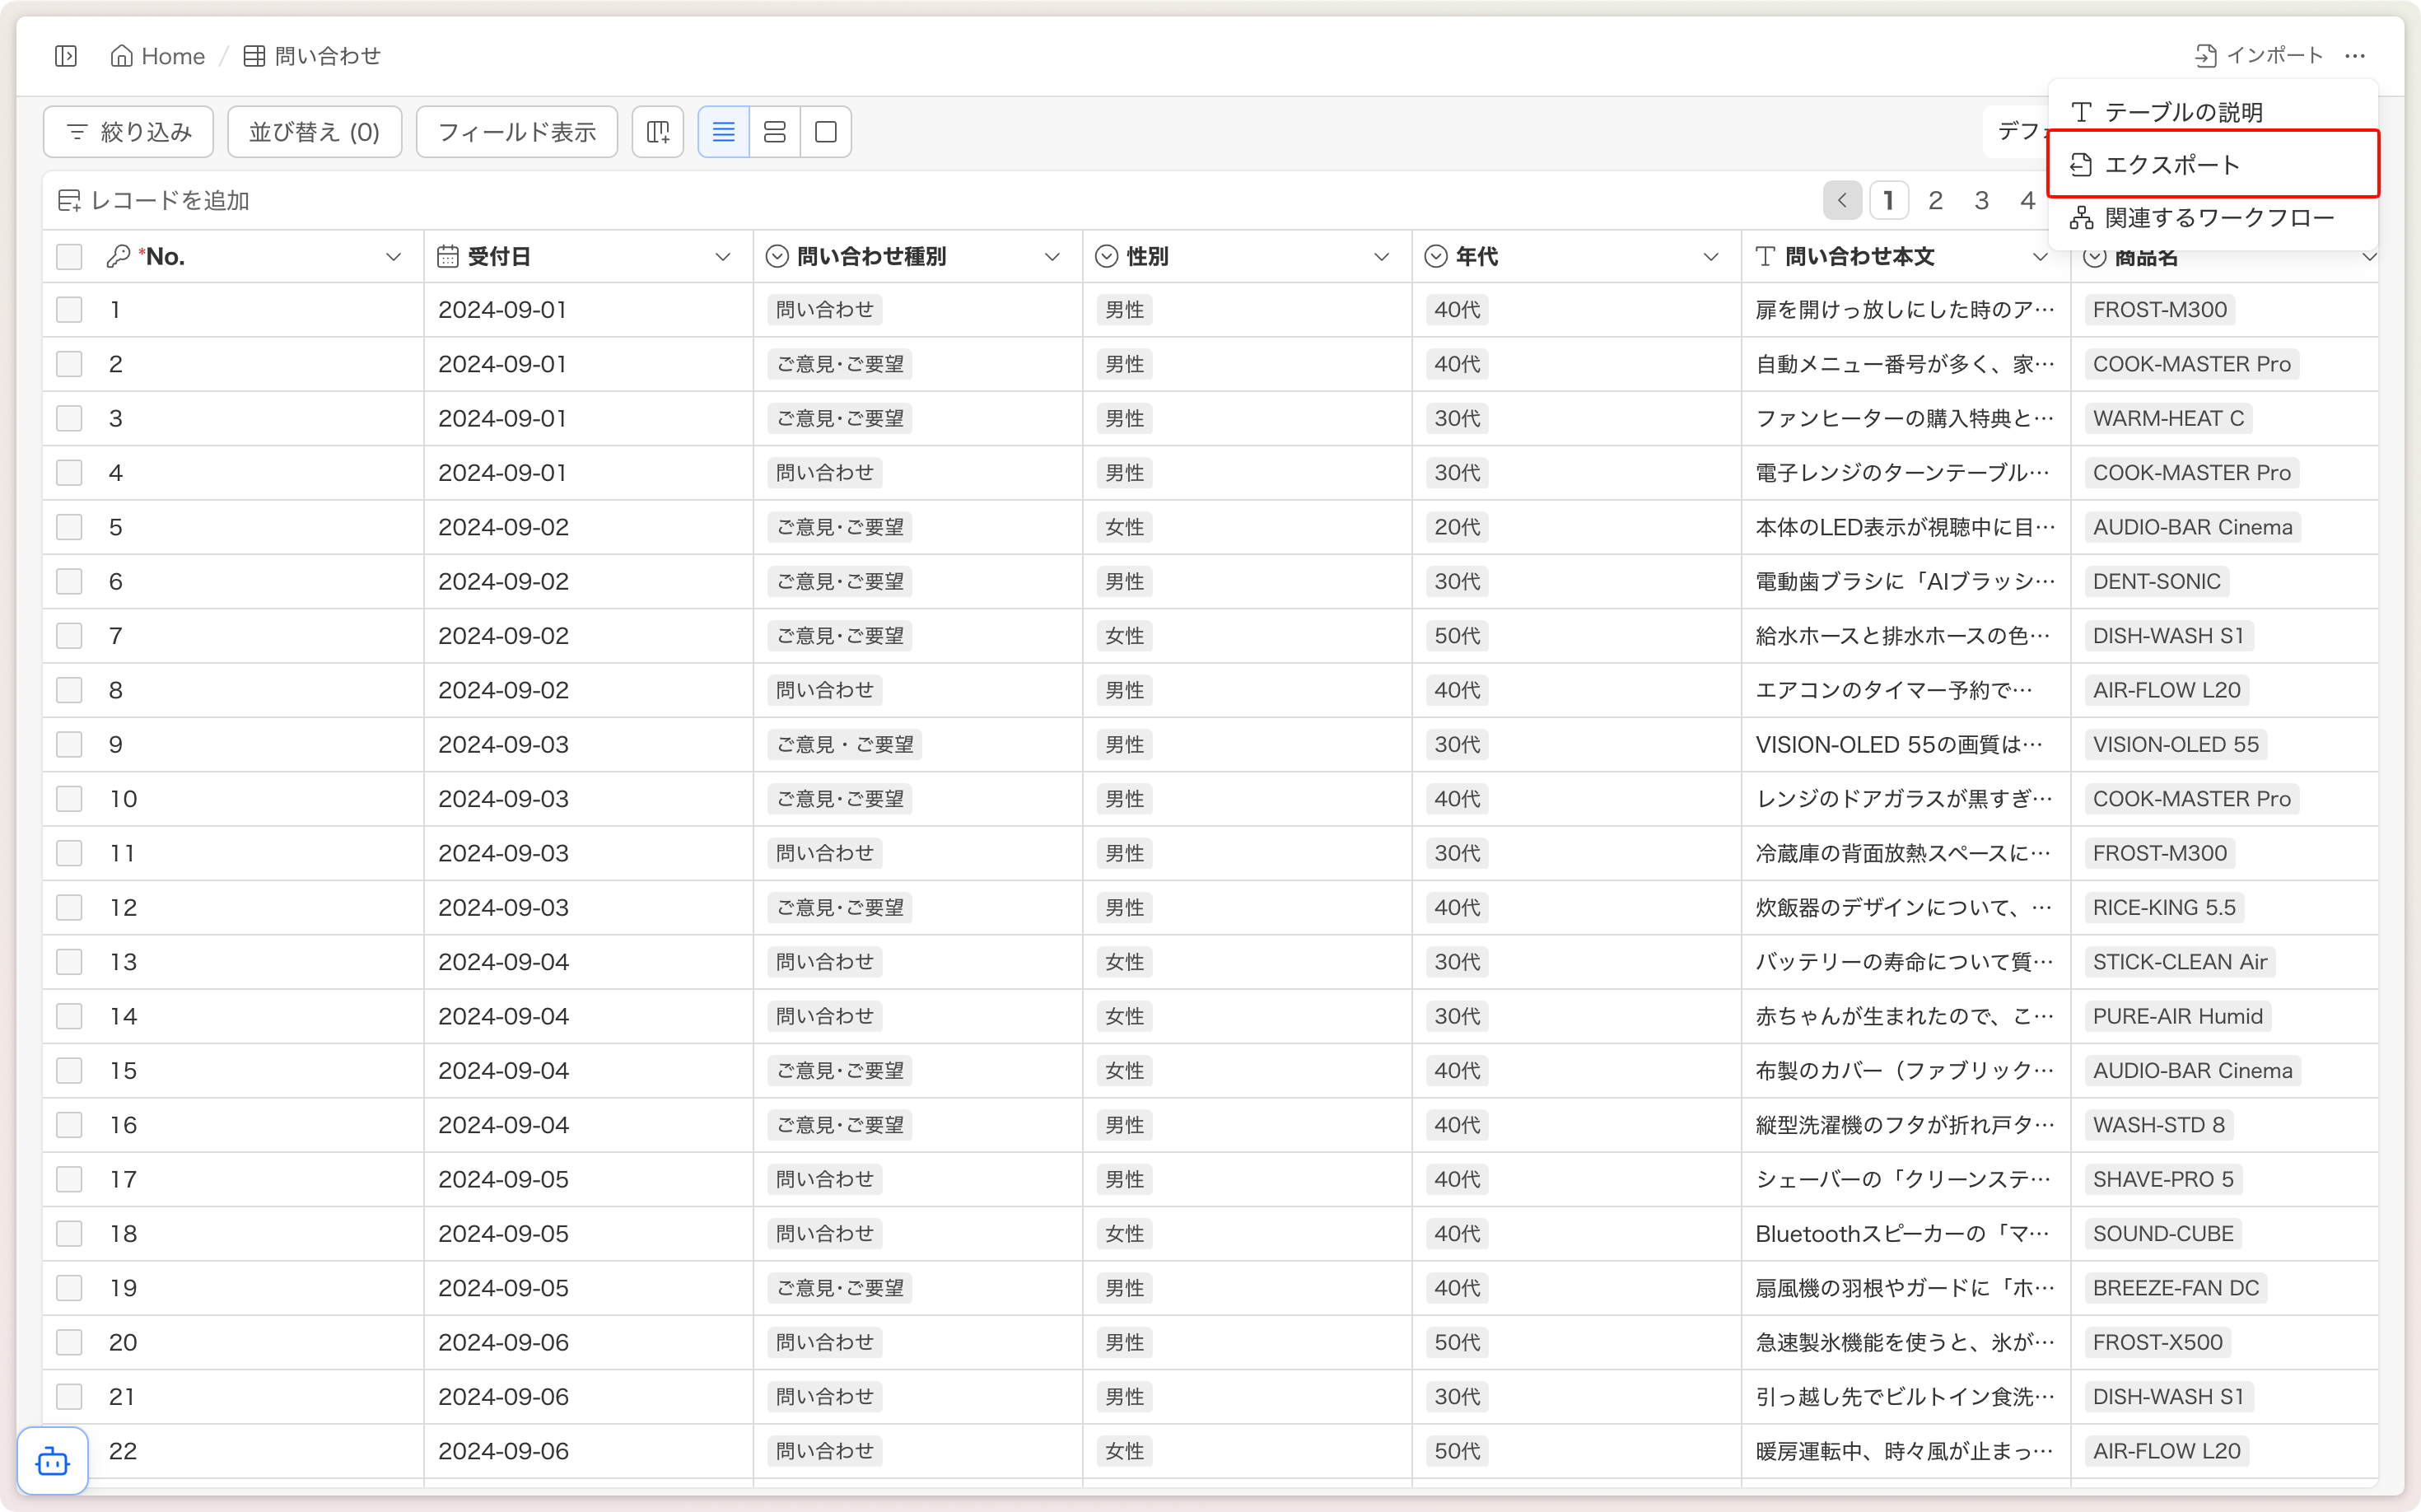Switch to card square view icon
2421x1512 pixels.
pyautogui.click(x=826, y=132)
